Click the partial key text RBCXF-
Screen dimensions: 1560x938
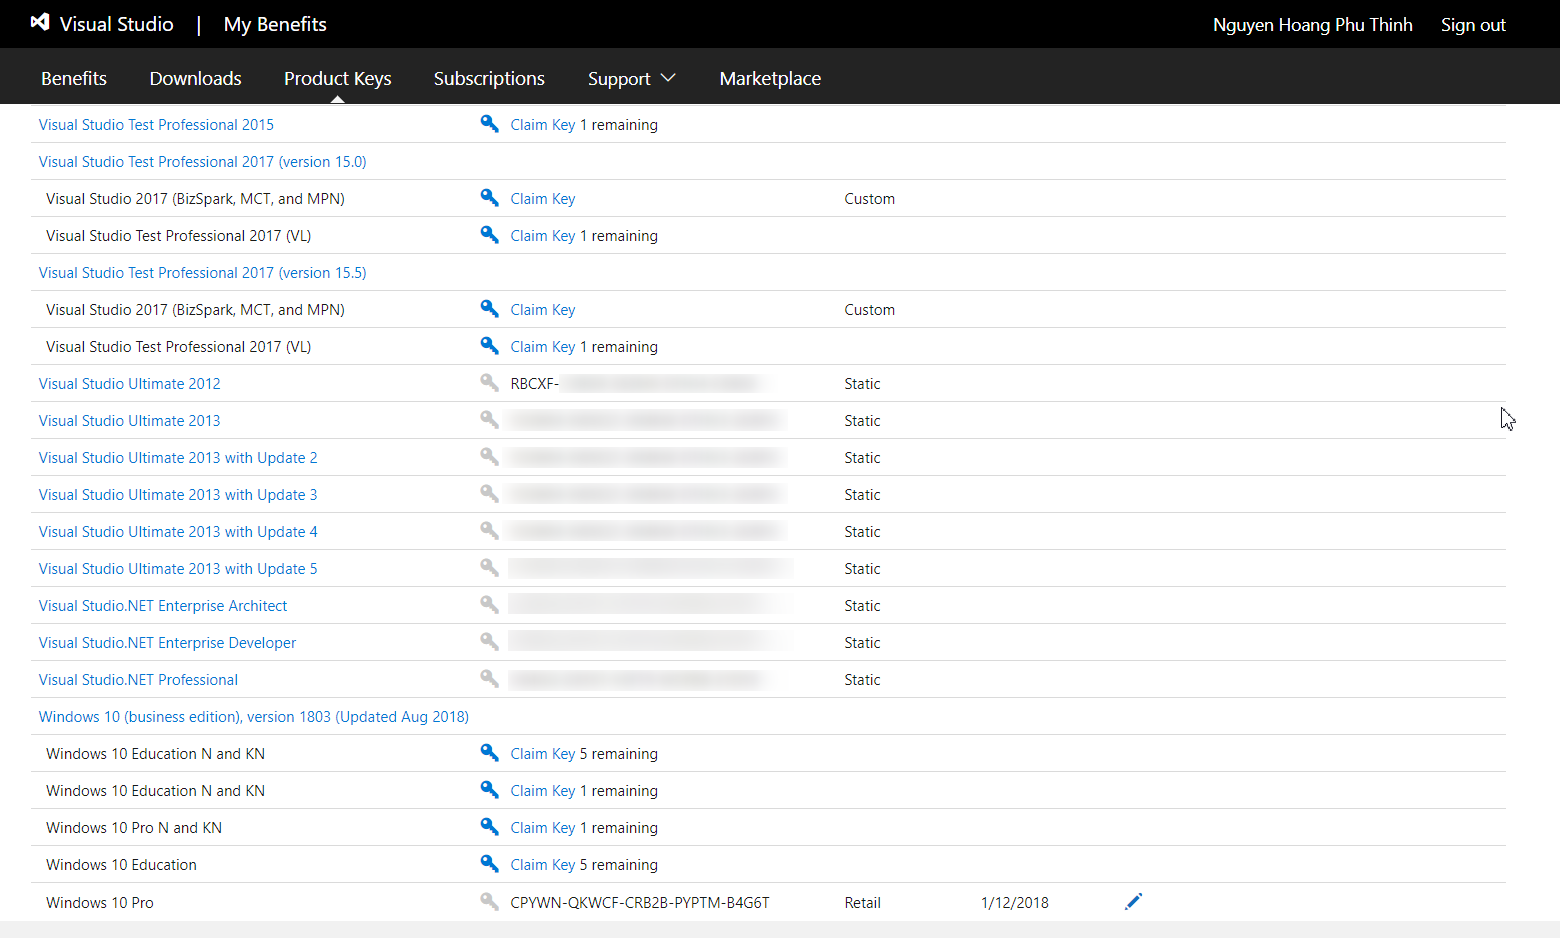[535, 384]
